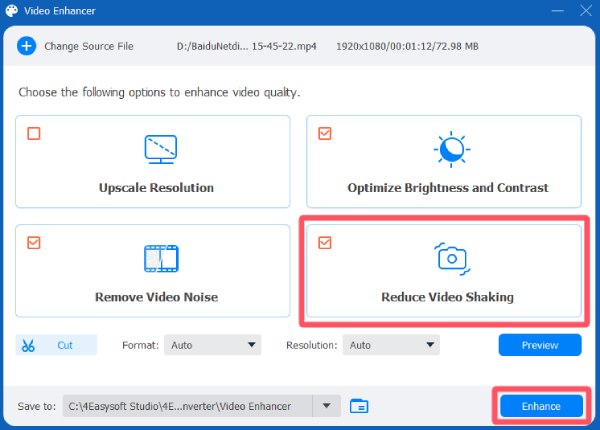Open the Resolution dropdown set to Auto
600x430 pixels.
(x=391, y=345)
